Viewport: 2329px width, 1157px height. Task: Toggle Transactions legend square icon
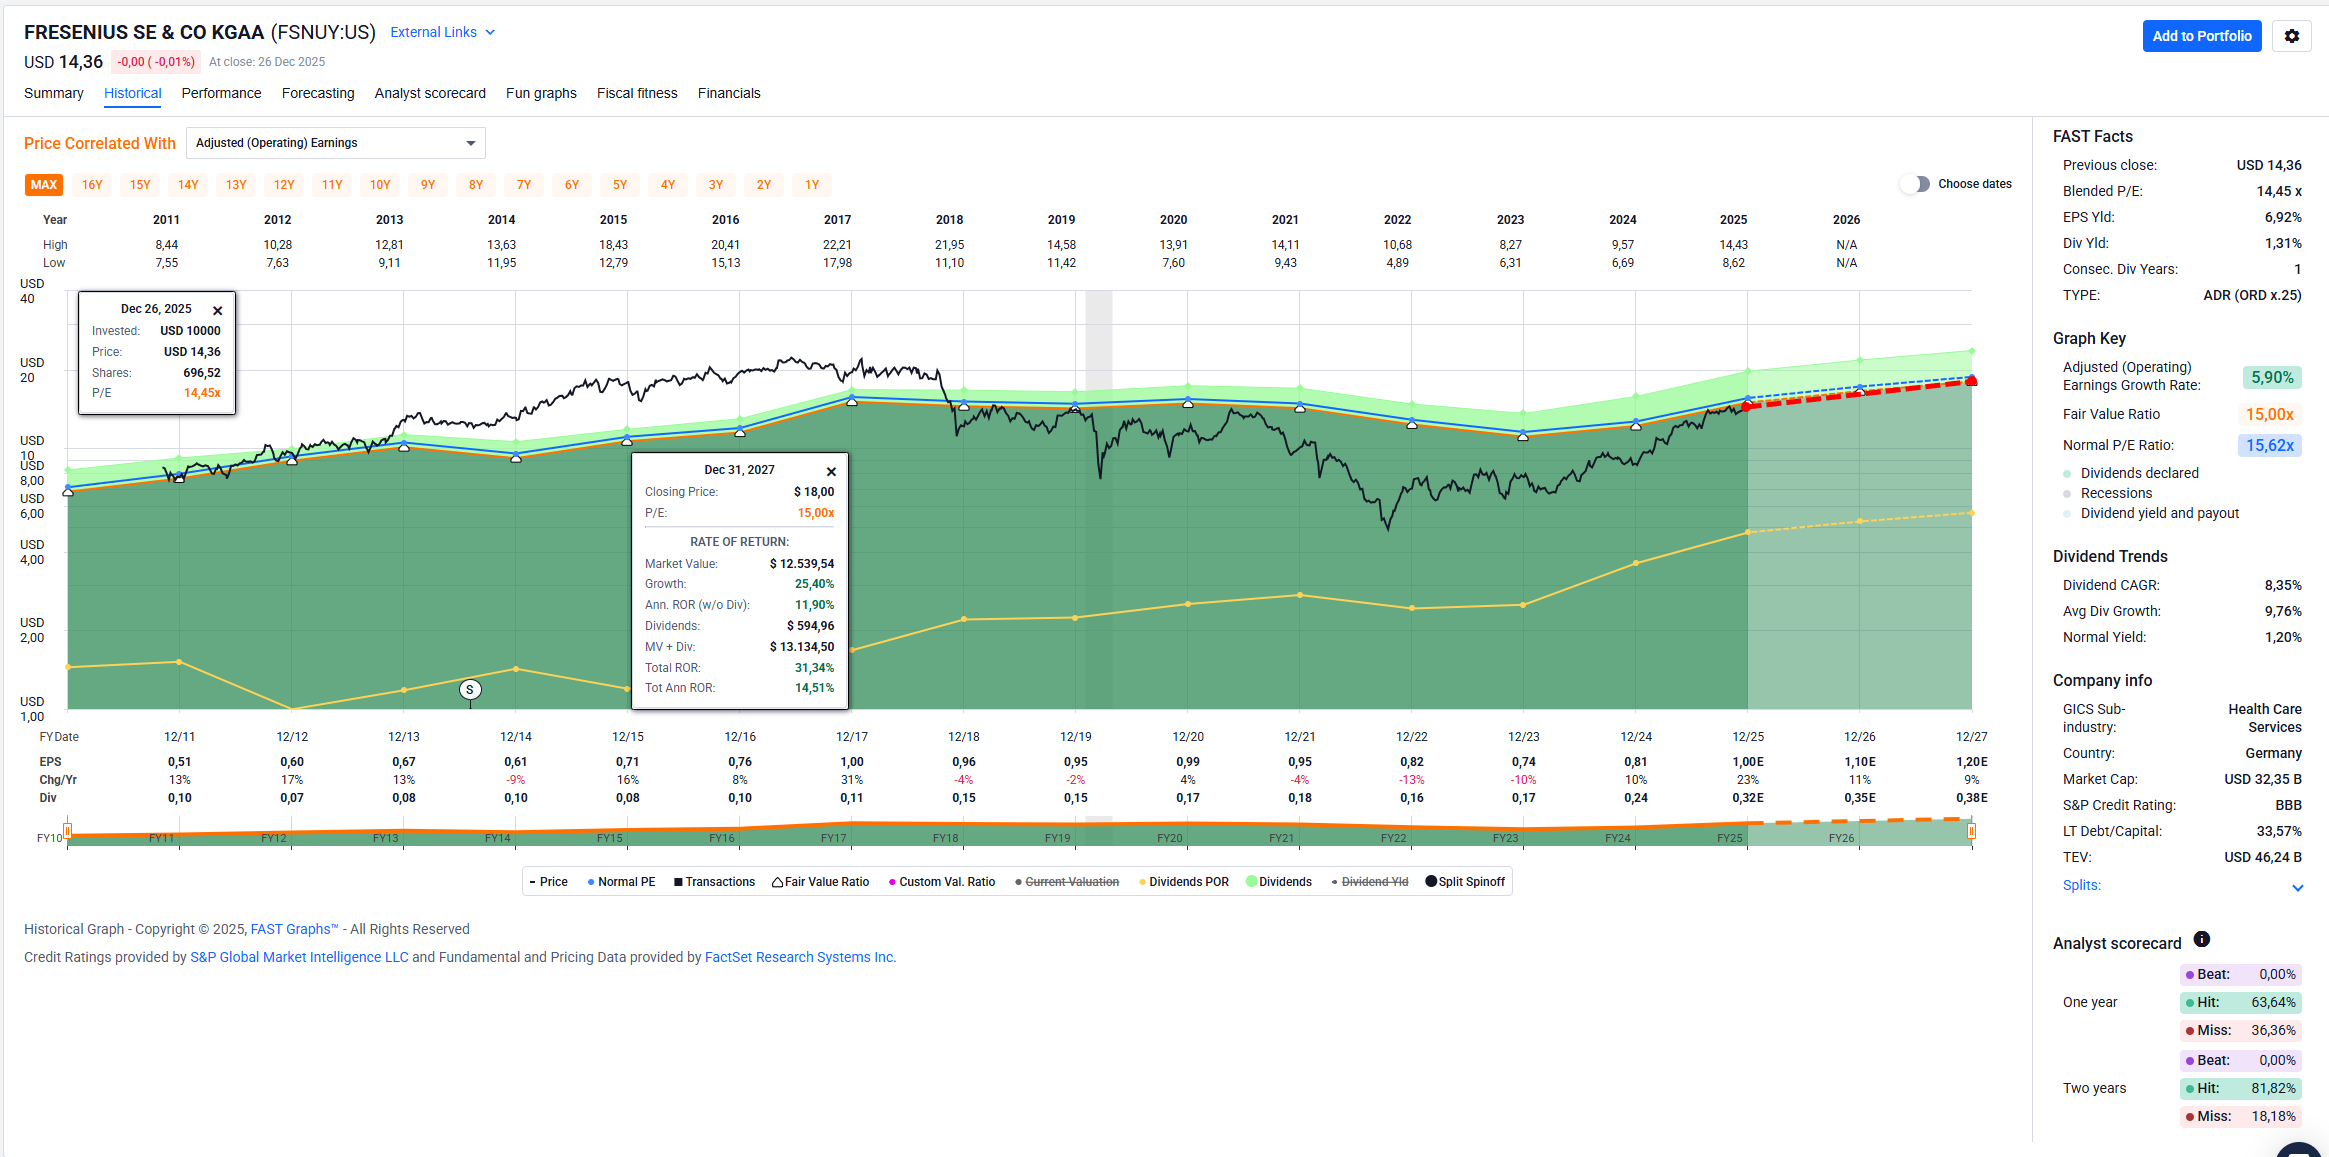click(678, 882)
